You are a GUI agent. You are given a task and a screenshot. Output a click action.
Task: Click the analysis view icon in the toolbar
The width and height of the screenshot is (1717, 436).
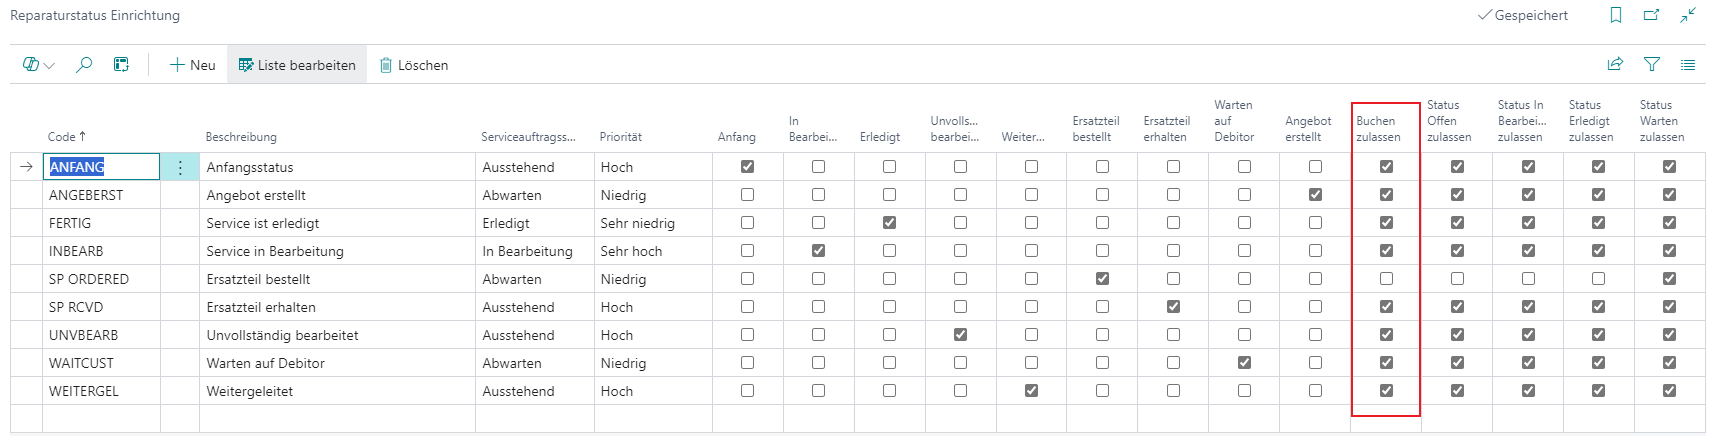[x=31, y=65]
